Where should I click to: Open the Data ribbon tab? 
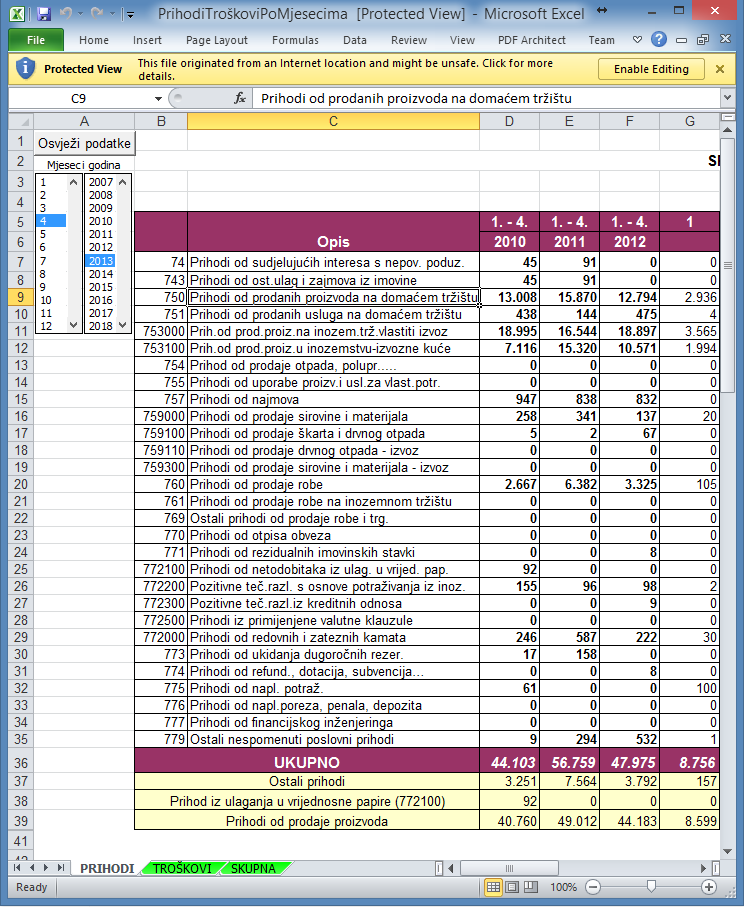(x=355, y=40)
